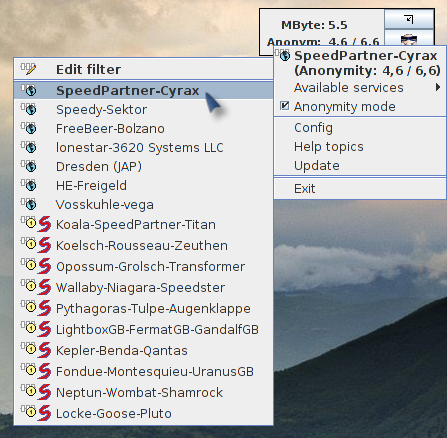Viewport: 447px width, 438px height.
Task: Click the sunglasses face button in mini view
Action: (409, 39)
